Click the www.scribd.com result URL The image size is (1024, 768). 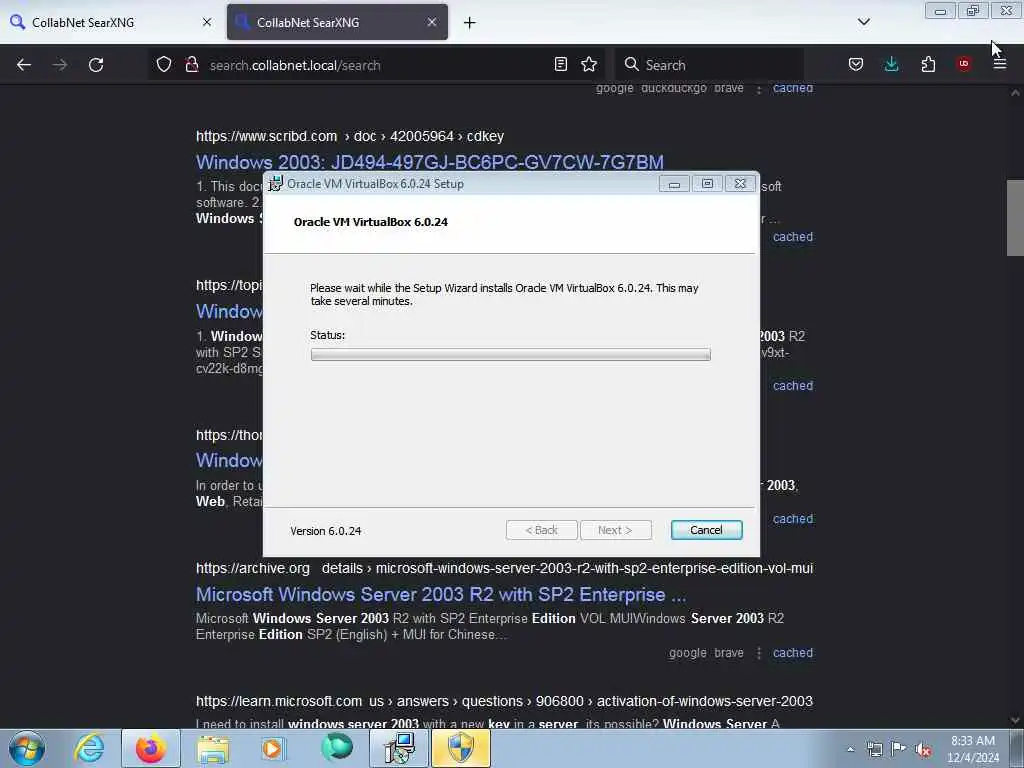coord(350,136)
